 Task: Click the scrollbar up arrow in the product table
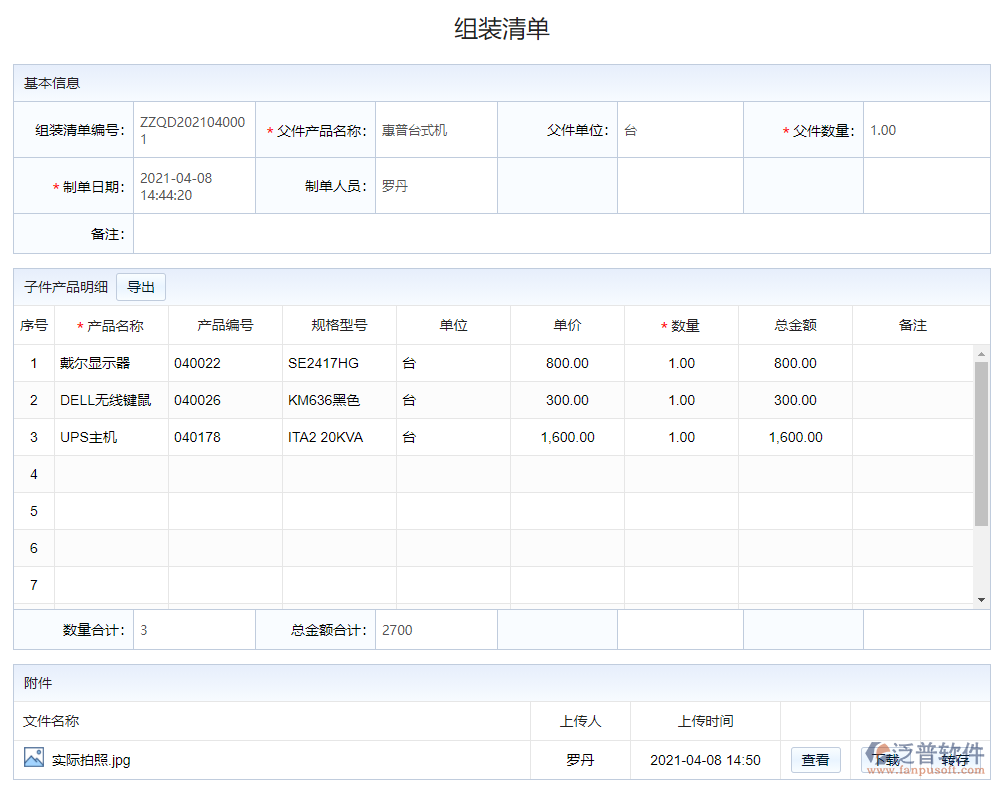(x=981, y=354)
